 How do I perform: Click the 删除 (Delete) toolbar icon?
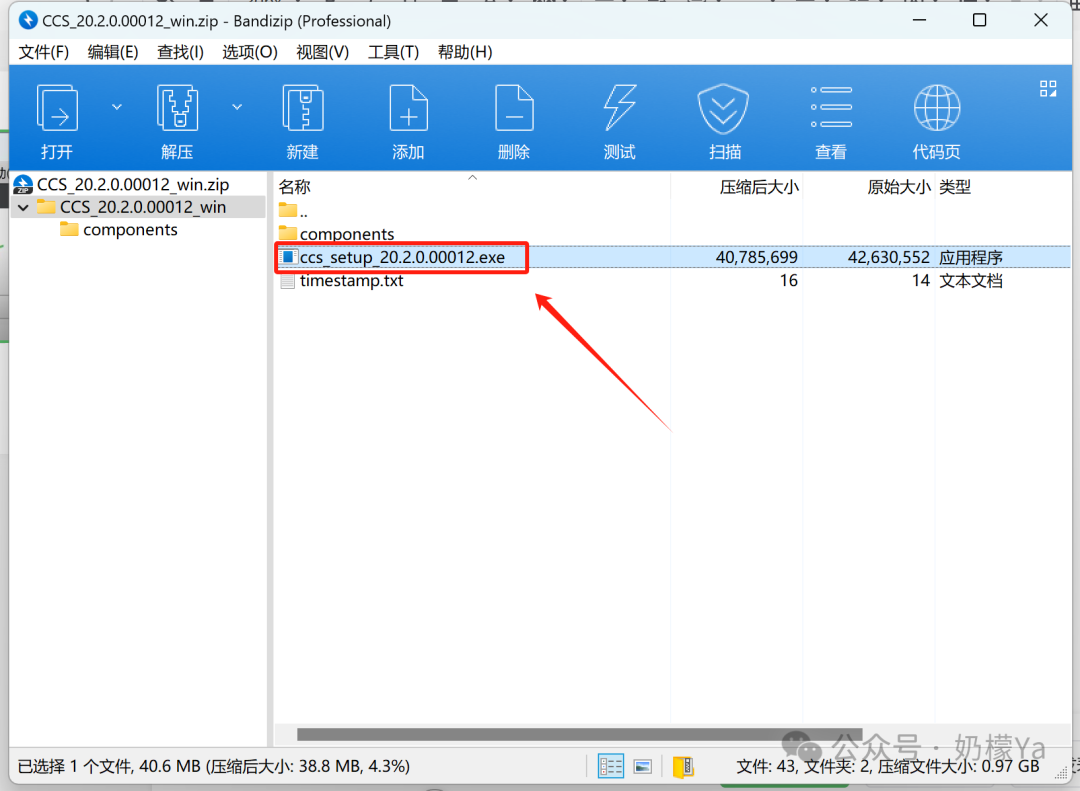[514, 107]
